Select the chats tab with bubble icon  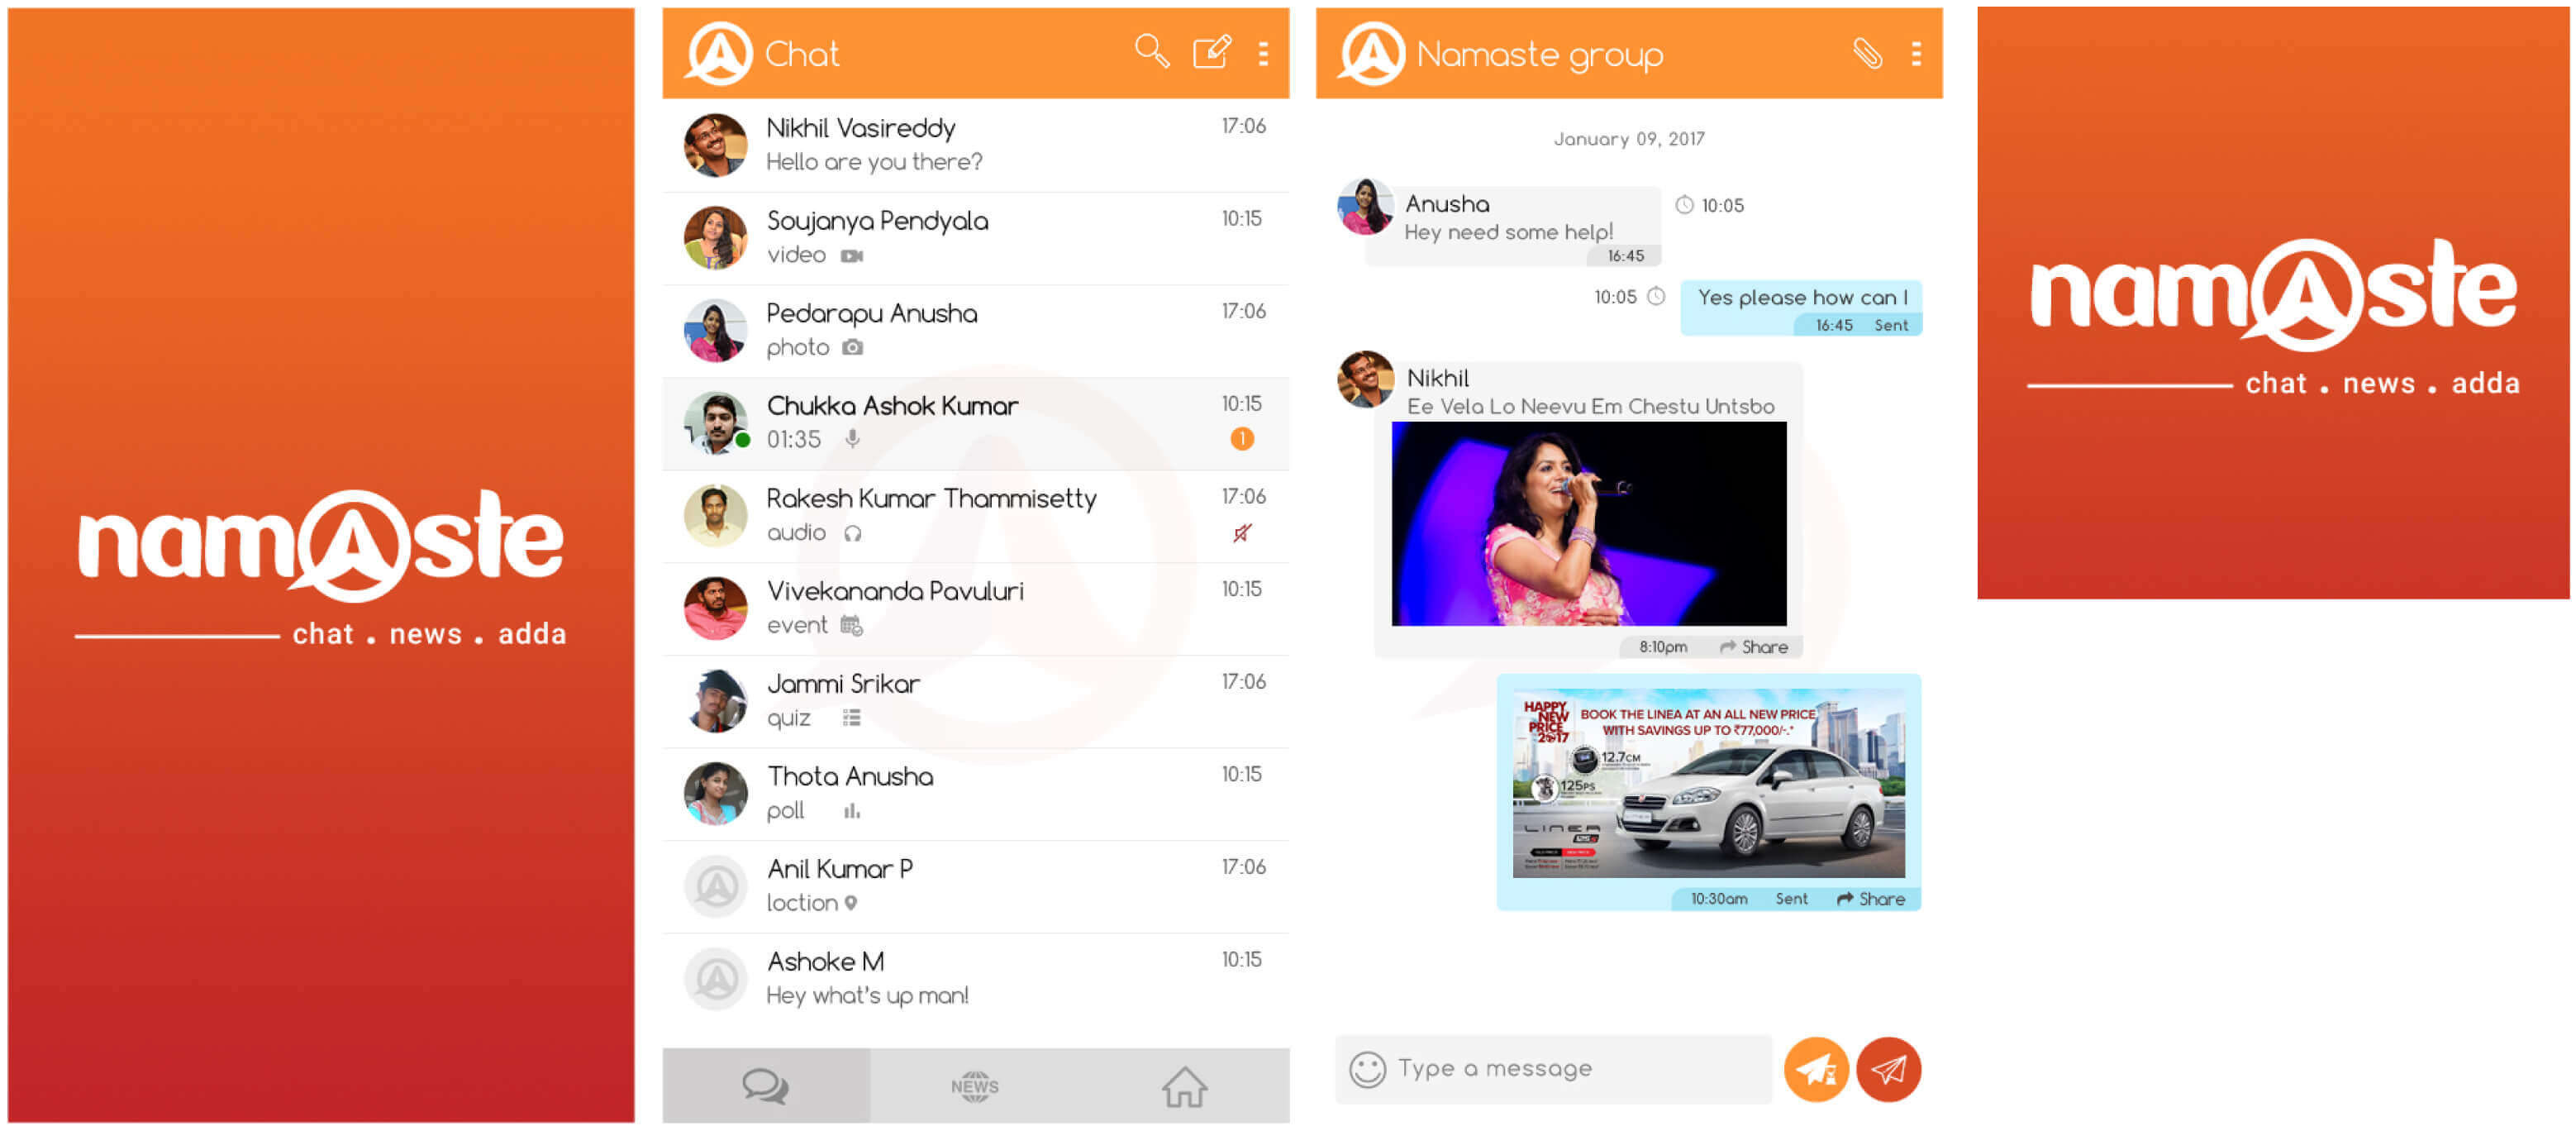tap(766, 1086)
